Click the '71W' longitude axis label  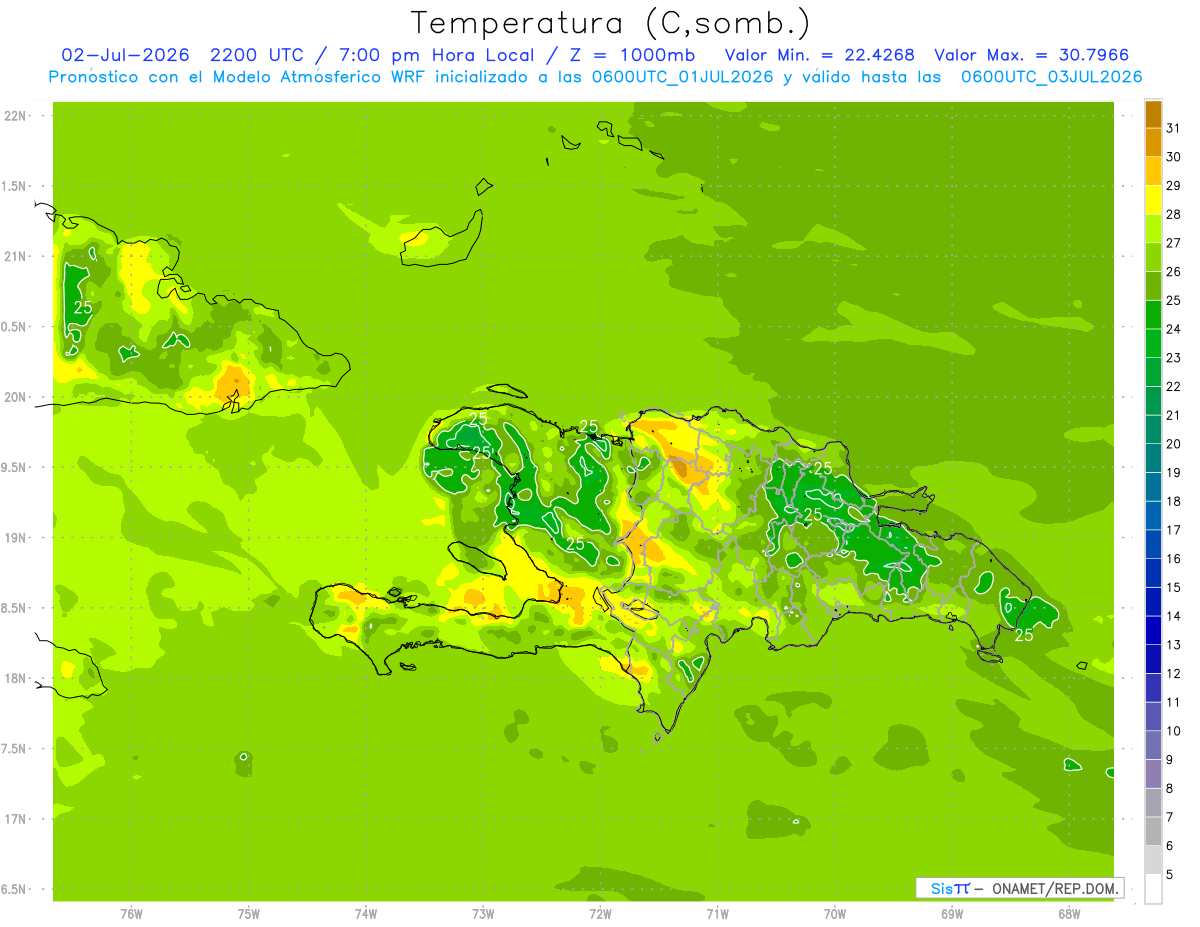pyautogui.click(x=717, y=913)
